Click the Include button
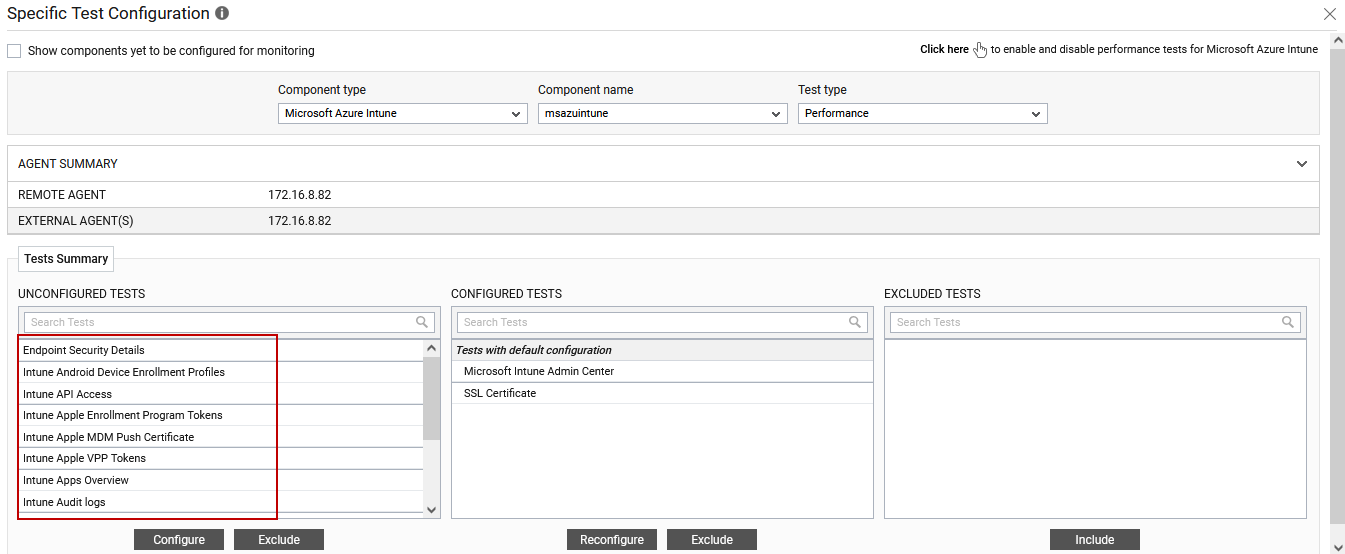The height and width of the screenshot is (554, 1345). [1095, 540]
